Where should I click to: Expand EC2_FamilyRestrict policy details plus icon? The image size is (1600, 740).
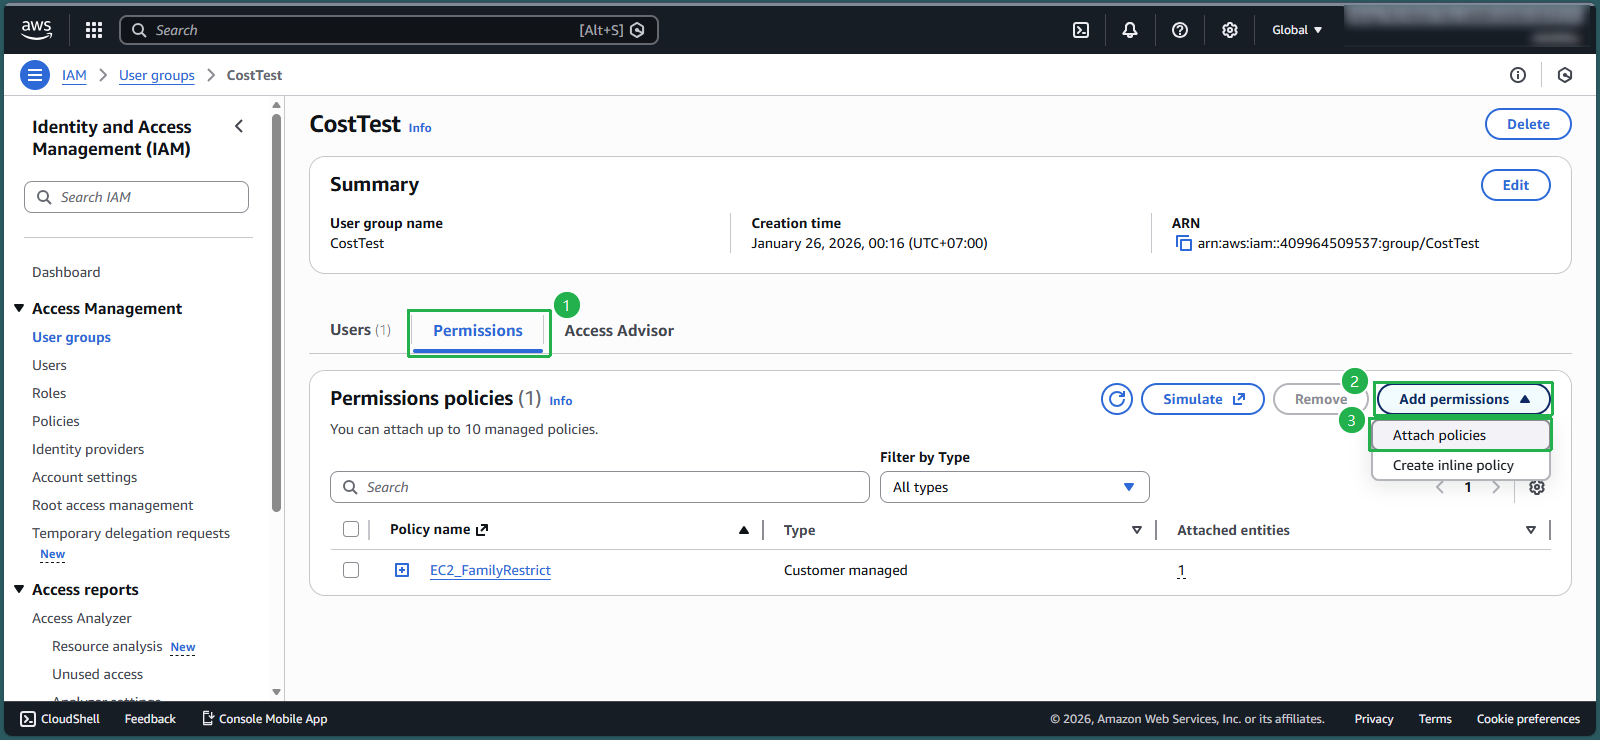402,570
